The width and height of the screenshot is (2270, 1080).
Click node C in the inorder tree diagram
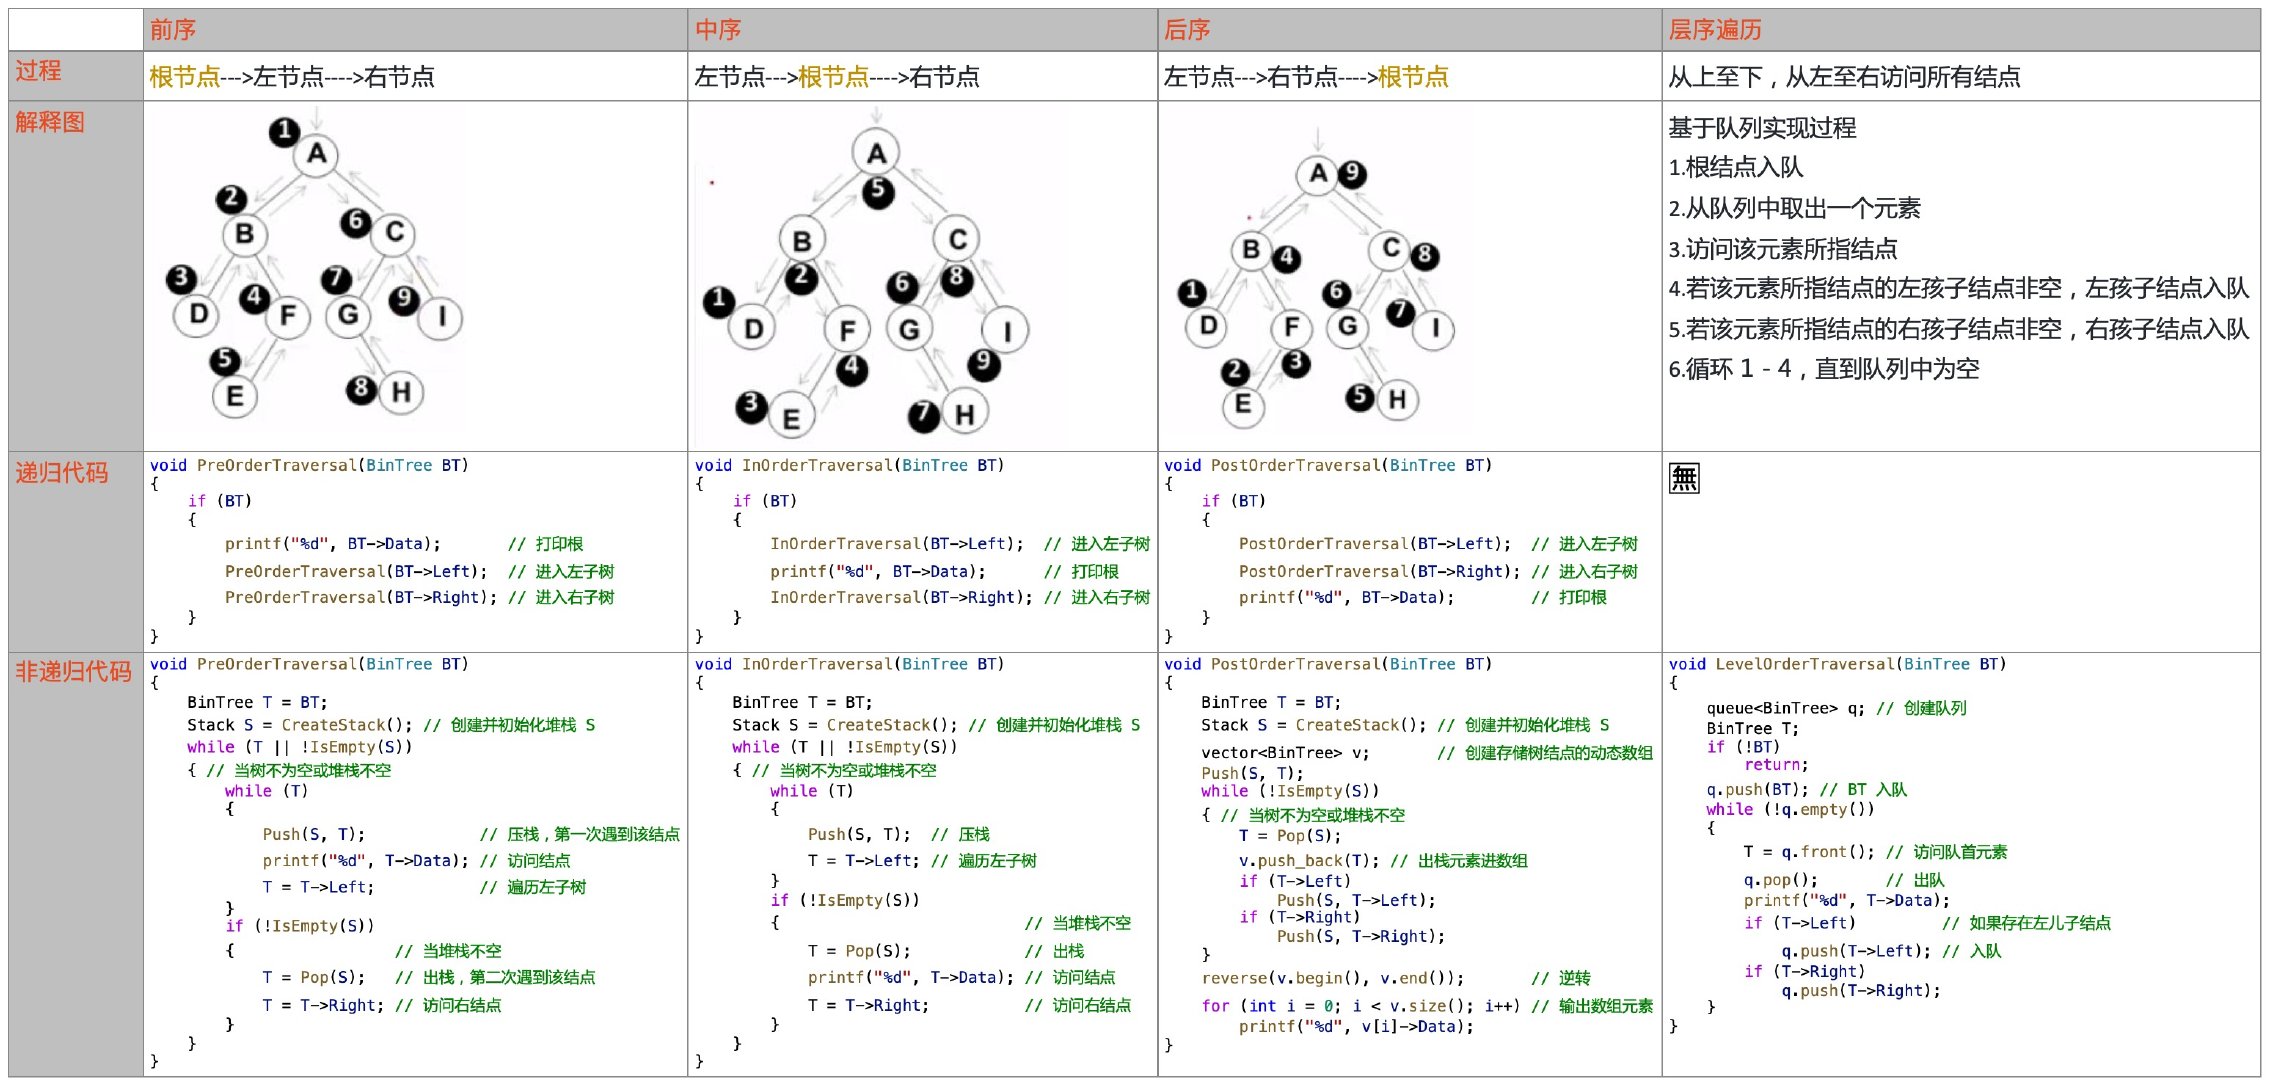coord(955,238)
